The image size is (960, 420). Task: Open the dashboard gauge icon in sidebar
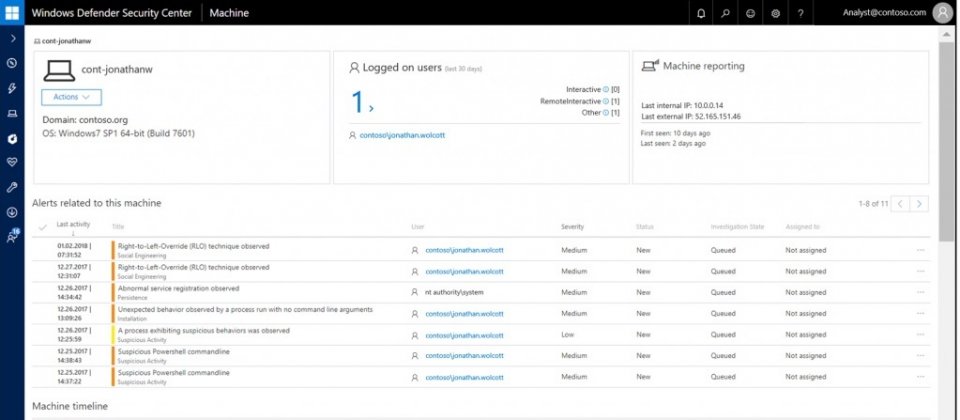pos(12,63)
